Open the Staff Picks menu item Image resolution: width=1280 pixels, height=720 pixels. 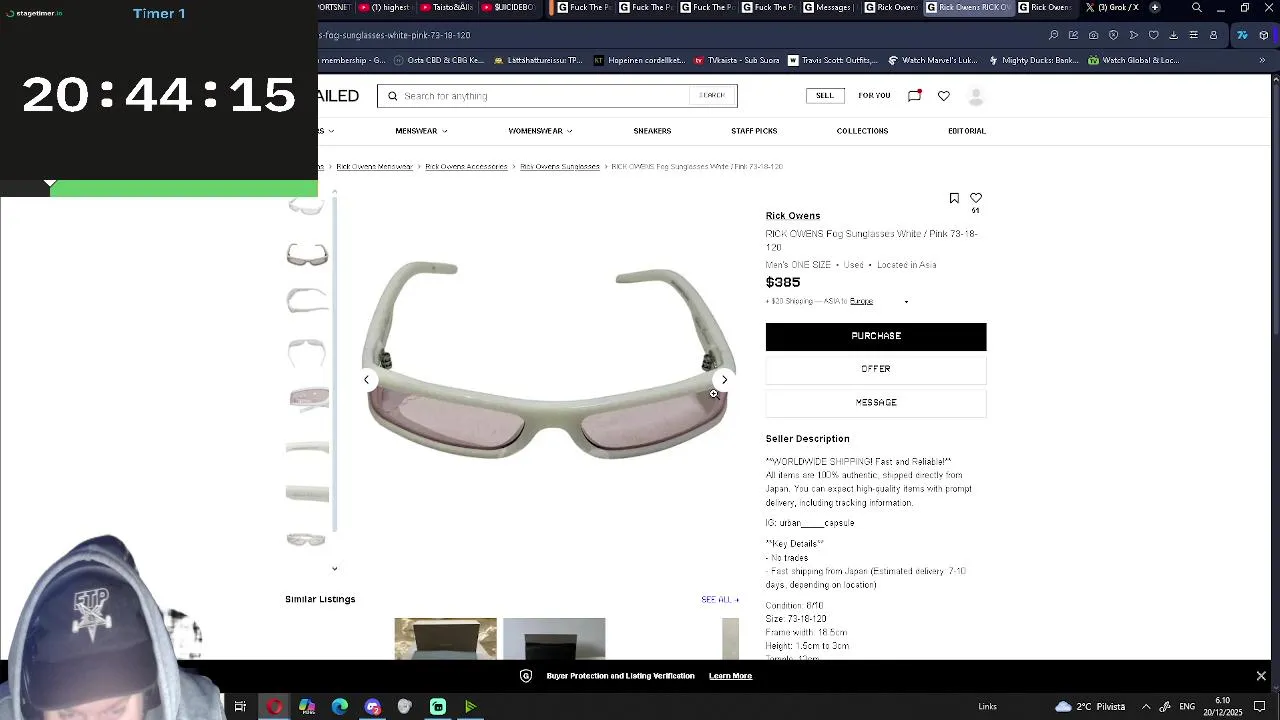click(x=754, y=131)
